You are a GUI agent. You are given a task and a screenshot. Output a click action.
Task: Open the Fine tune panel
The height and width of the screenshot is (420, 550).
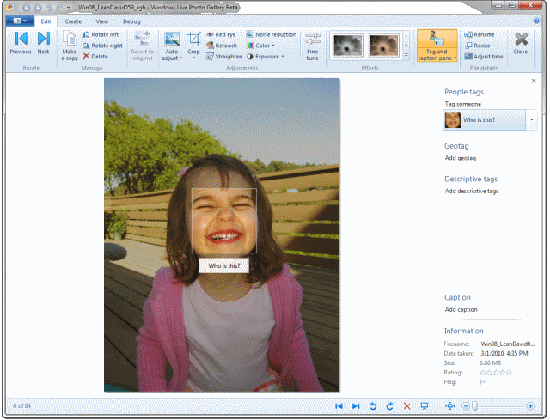[x=312, y=46]
